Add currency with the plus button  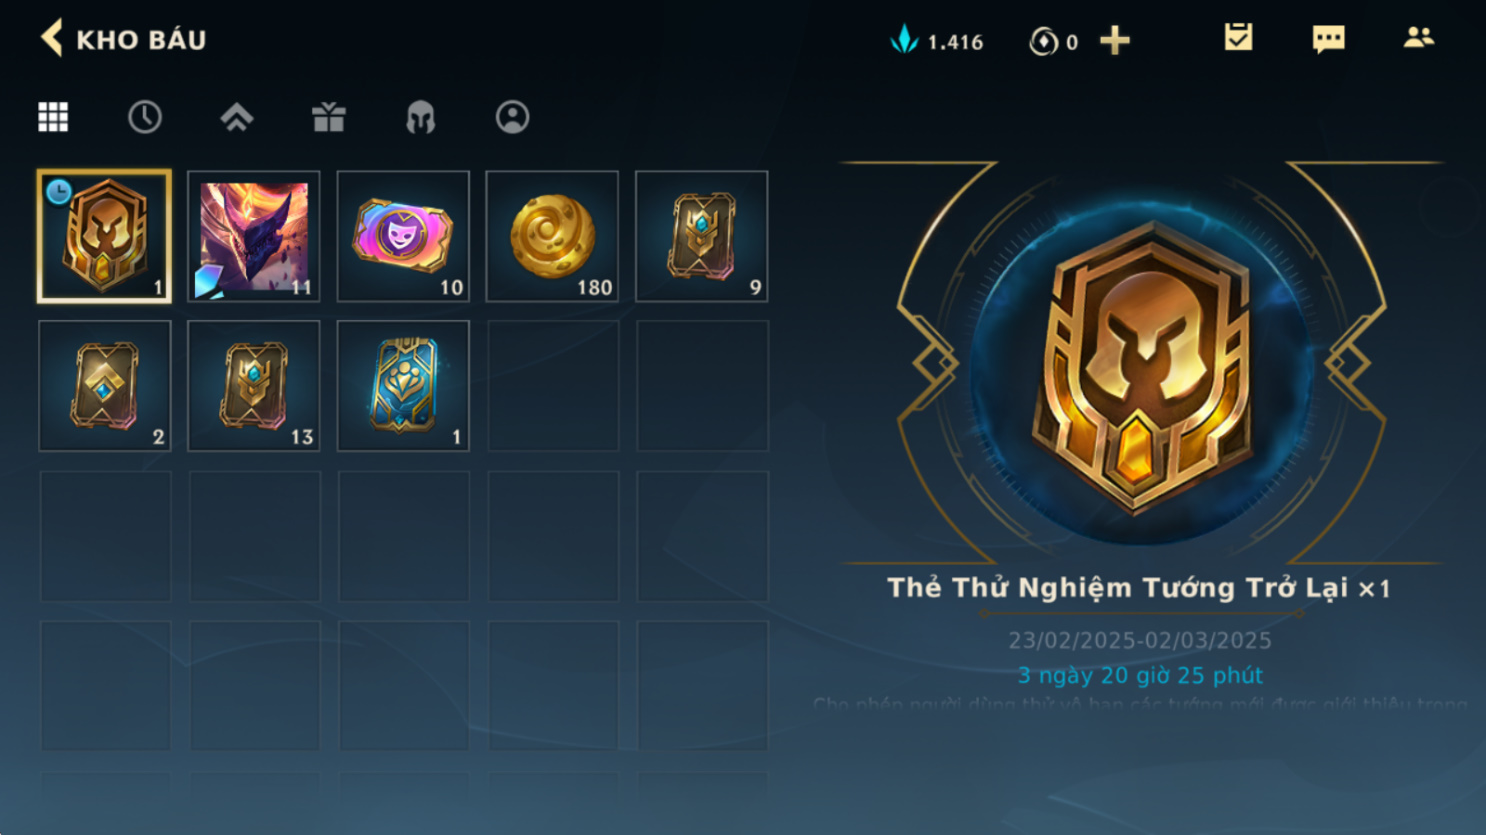coord(1114,41)
